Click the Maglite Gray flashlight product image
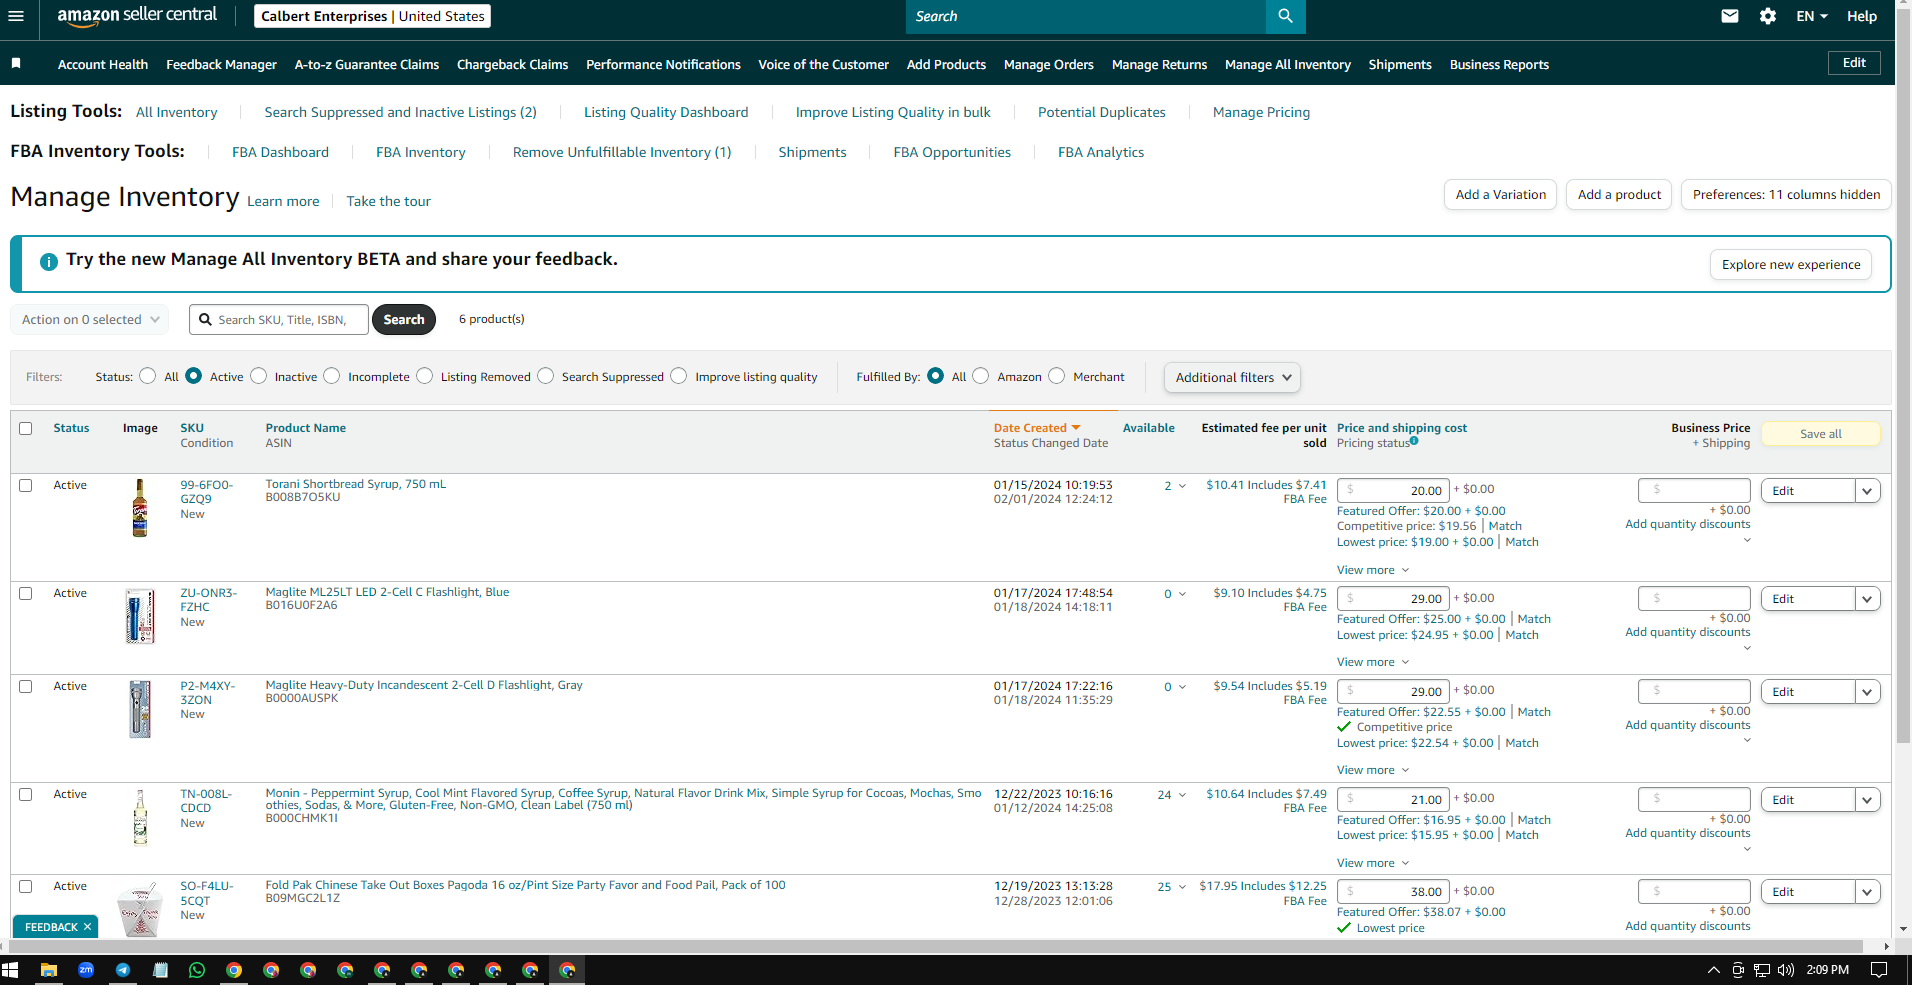Screen dimensions: 1912x985 point(140,709)
